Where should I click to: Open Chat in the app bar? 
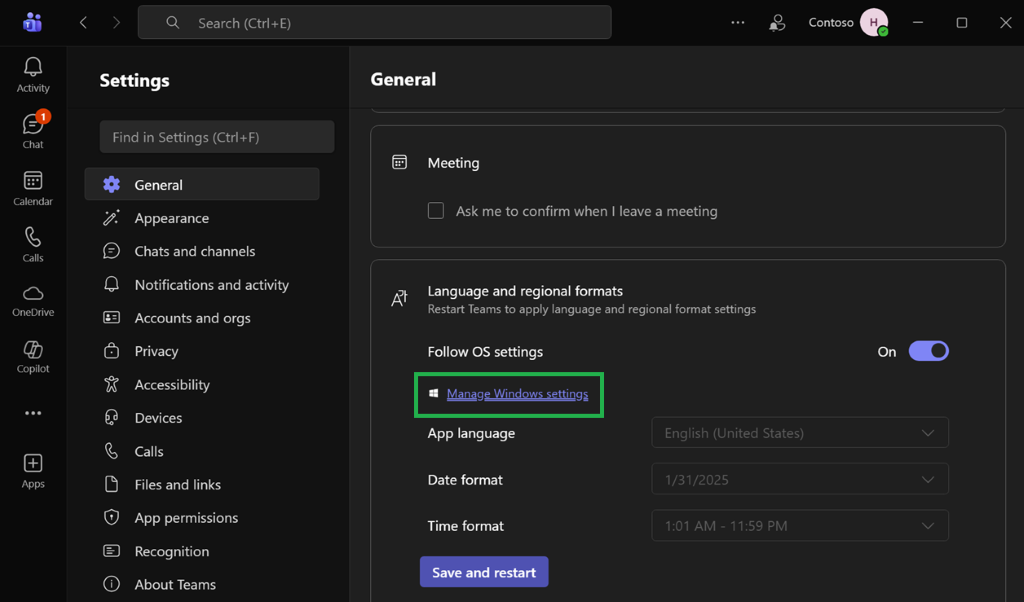point(33,130)
